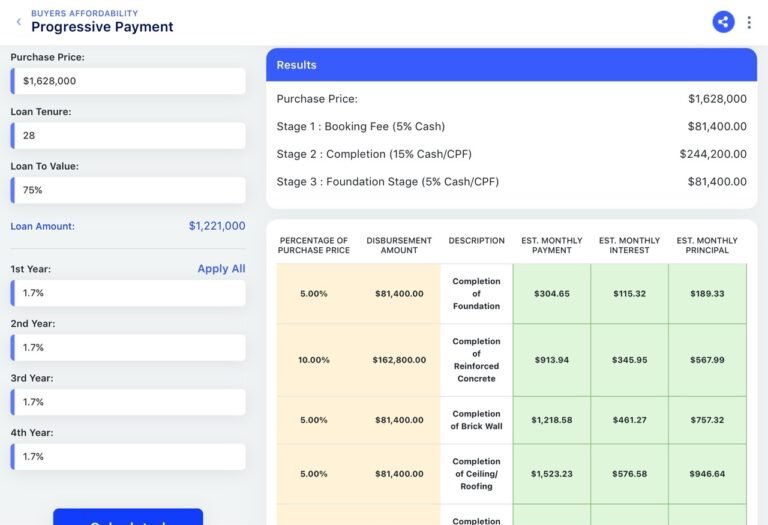Go back using the left chevron arrow
Screen dimensions: 768x525
tap(19, 22)
